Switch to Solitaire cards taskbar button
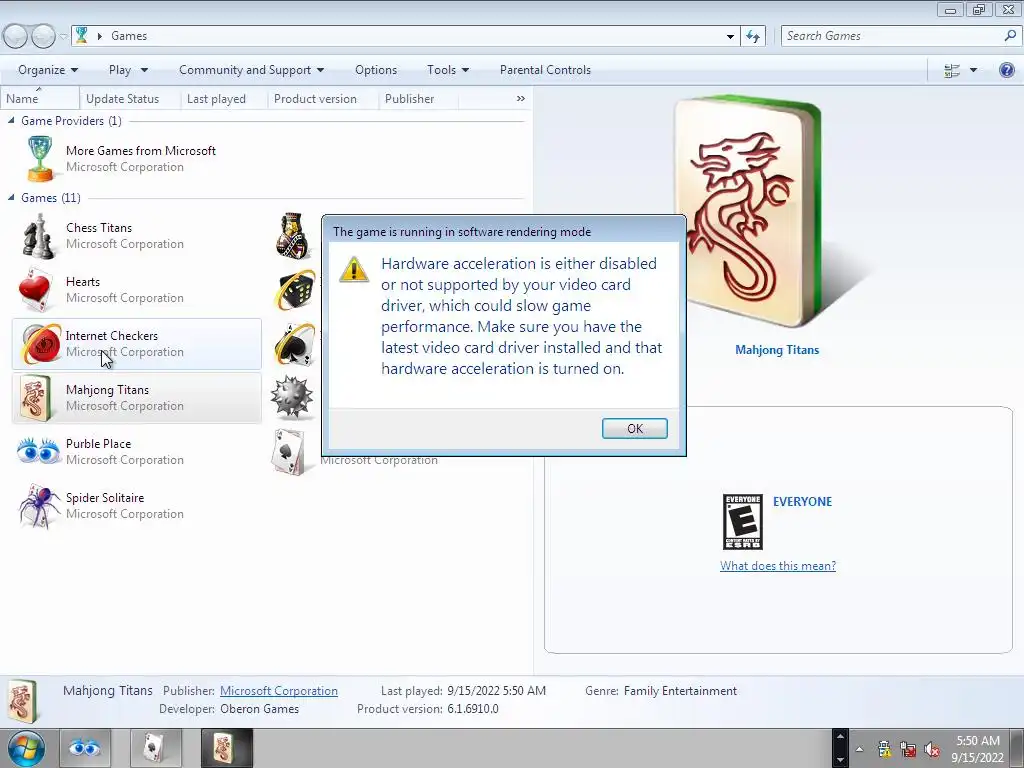The height and width of the screenshot is (768, 1024). tap(154, 748)
